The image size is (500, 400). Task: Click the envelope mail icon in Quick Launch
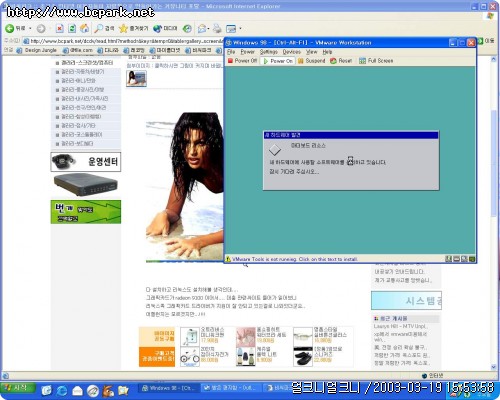[77, 391]
